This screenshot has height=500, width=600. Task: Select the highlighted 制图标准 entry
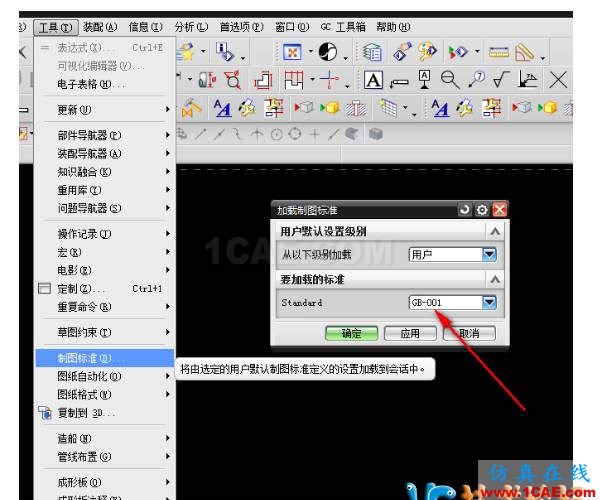(104, 358)
